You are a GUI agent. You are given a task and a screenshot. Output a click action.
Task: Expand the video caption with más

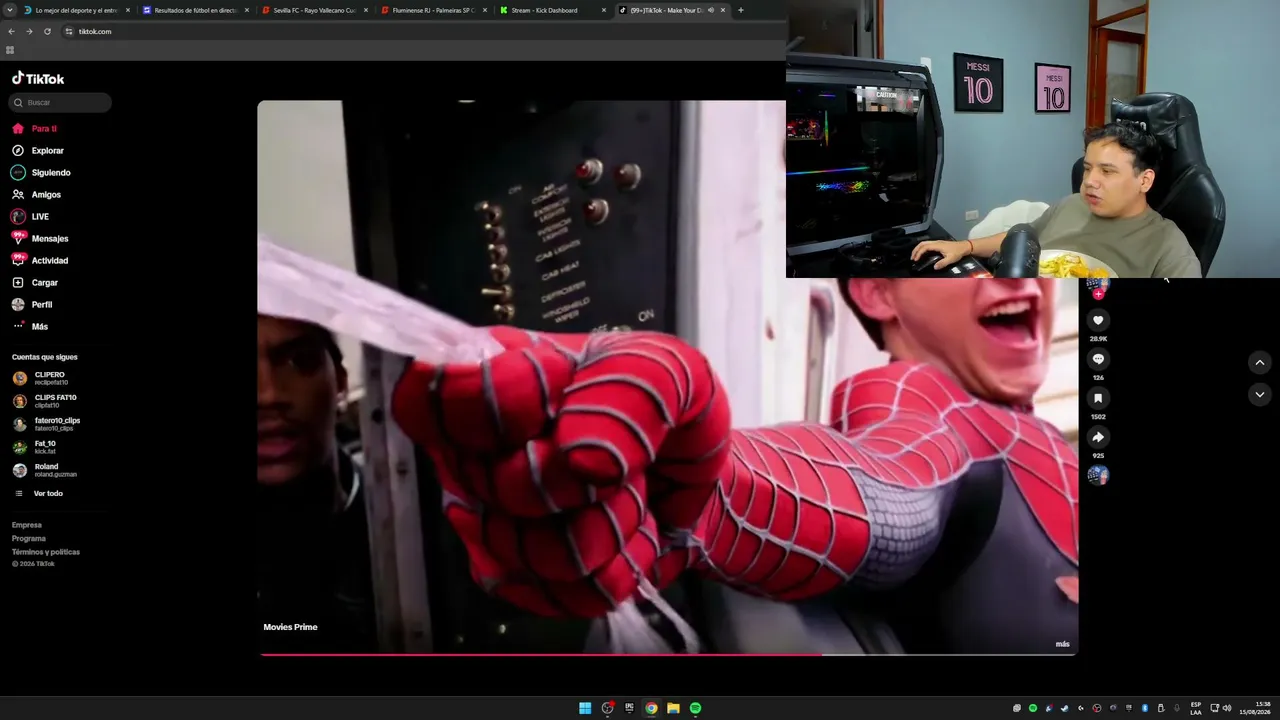[x=1062, y=644]
